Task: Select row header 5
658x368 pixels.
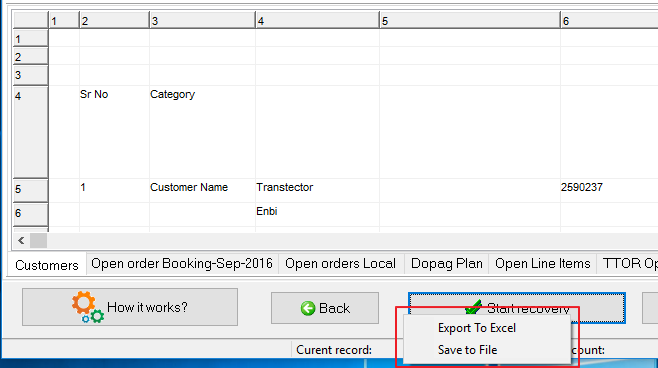Action: click(31, 191)
